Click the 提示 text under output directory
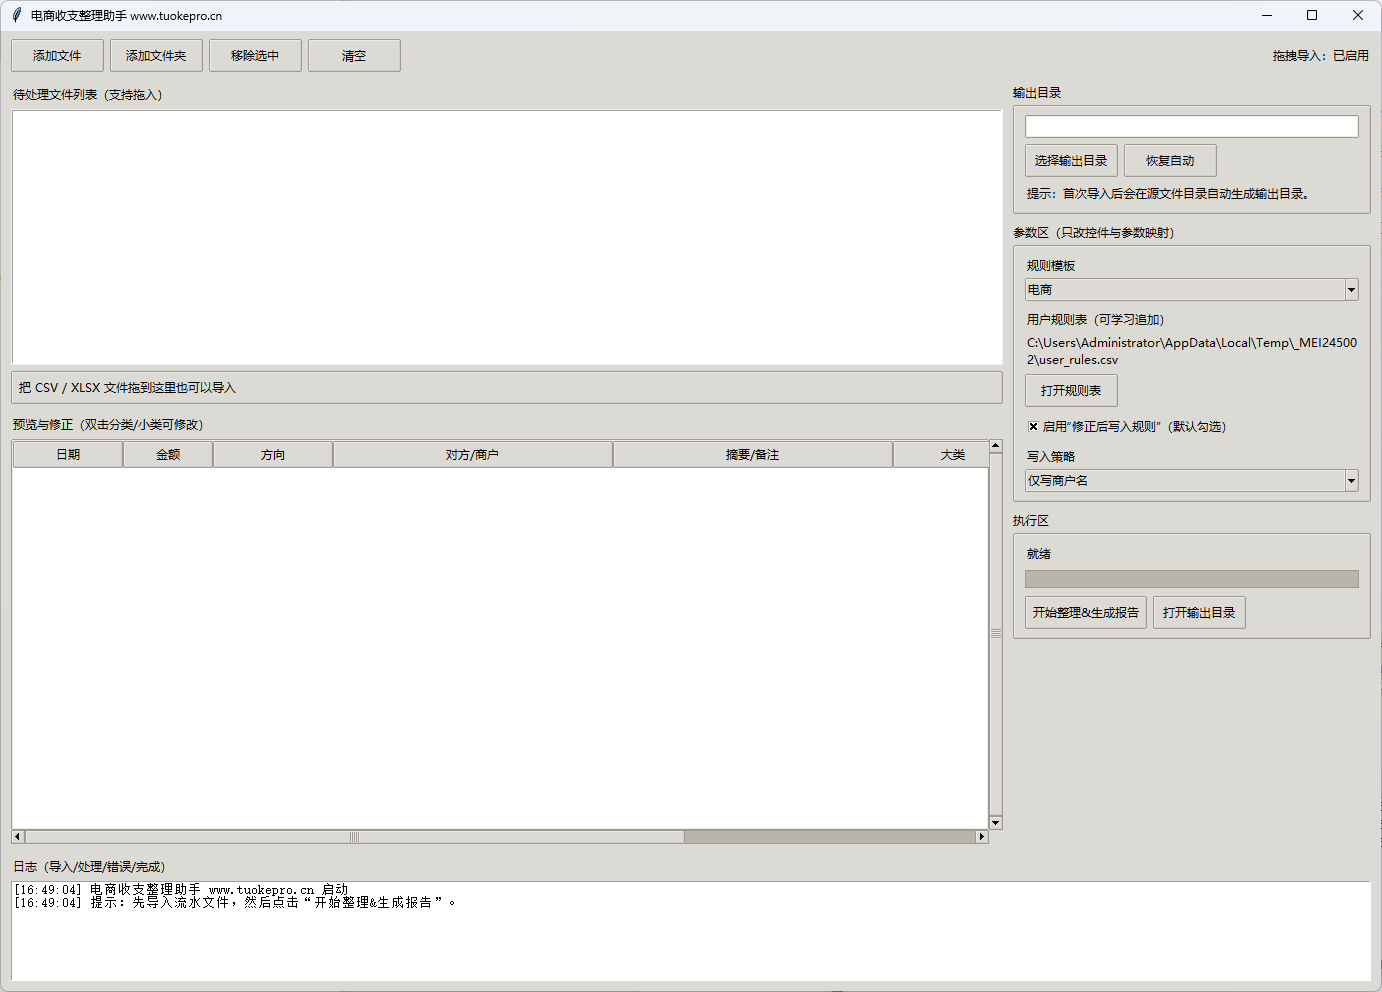Screen dimensions: 1382x992 1168,194
